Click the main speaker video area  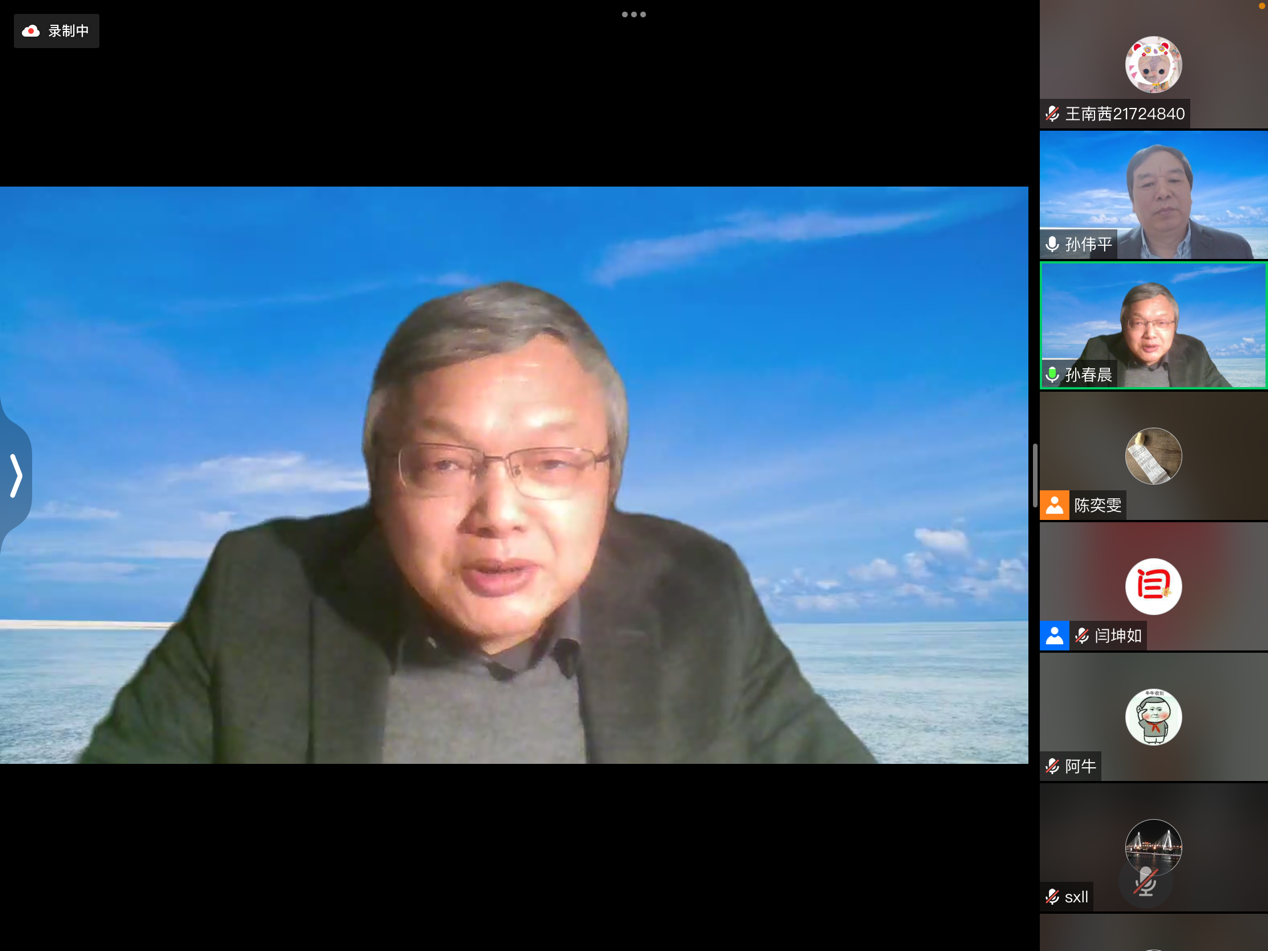point(514,475)
